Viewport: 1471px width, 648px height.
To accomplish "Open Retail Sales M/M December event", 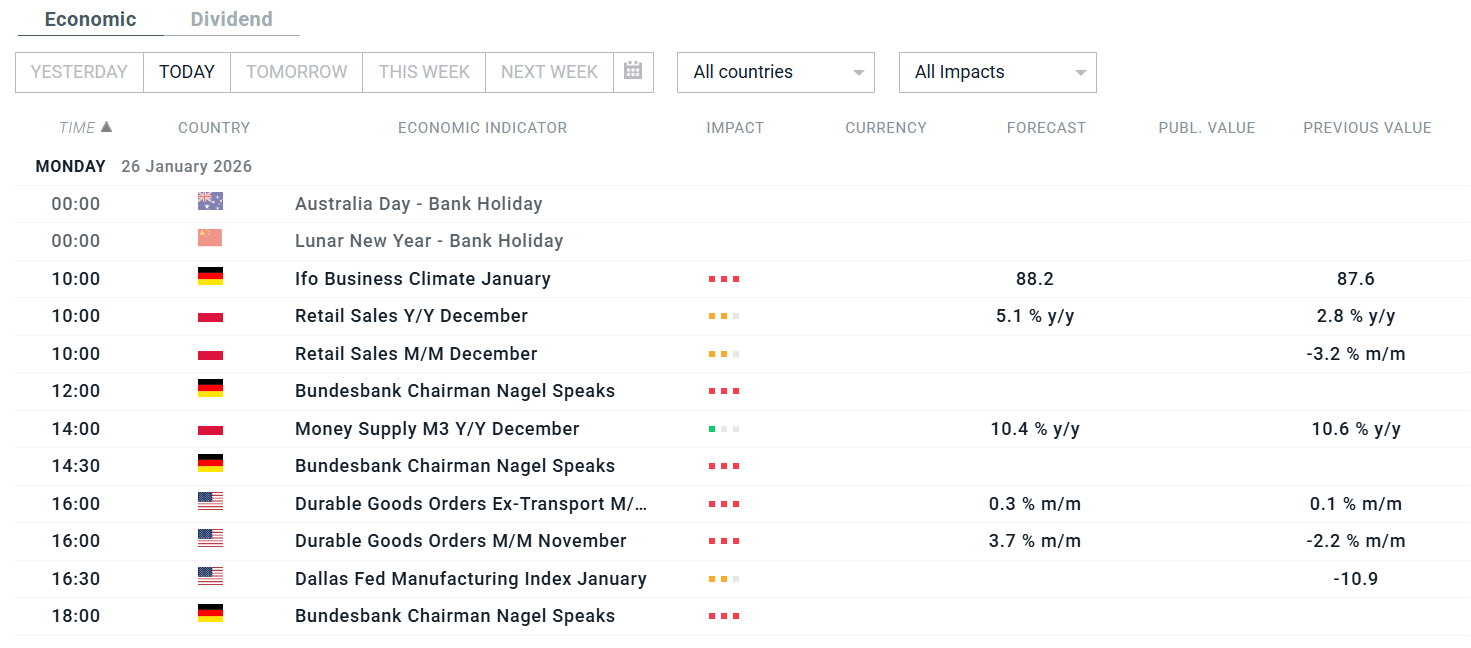I will tap(416, 354).
